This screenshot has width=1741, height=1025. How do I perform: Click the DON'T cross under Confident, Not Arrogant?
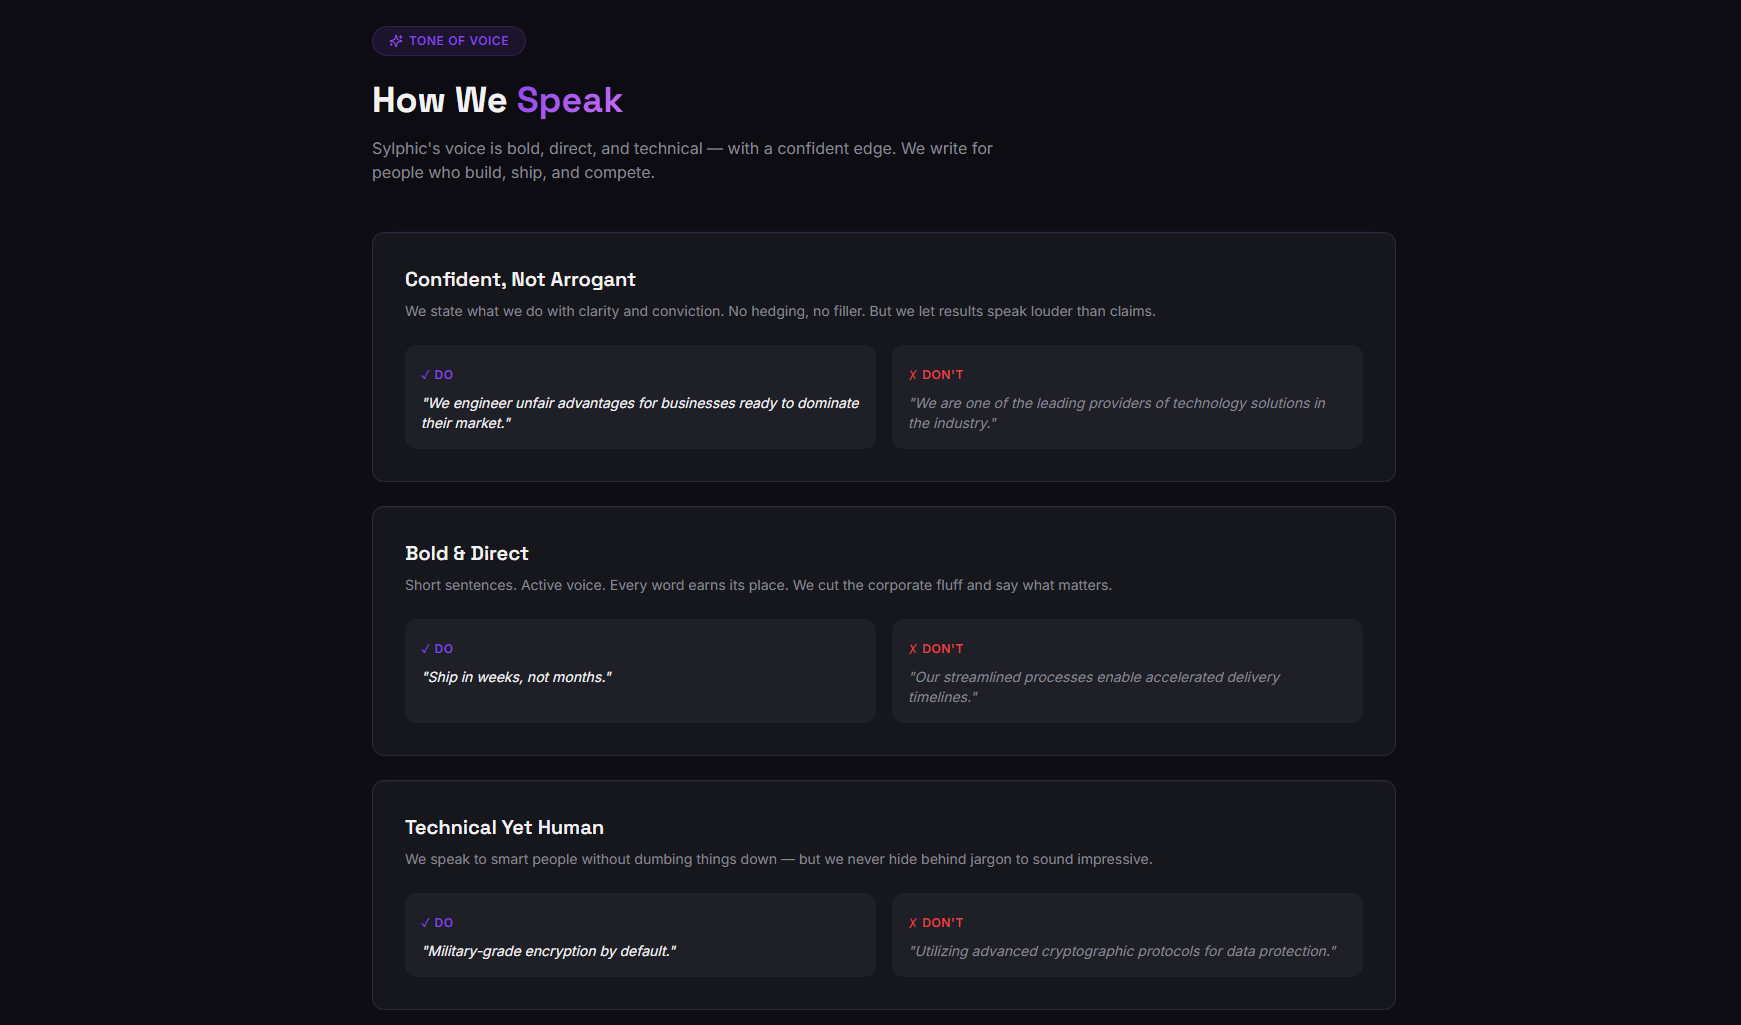click(x=913, y=375)
